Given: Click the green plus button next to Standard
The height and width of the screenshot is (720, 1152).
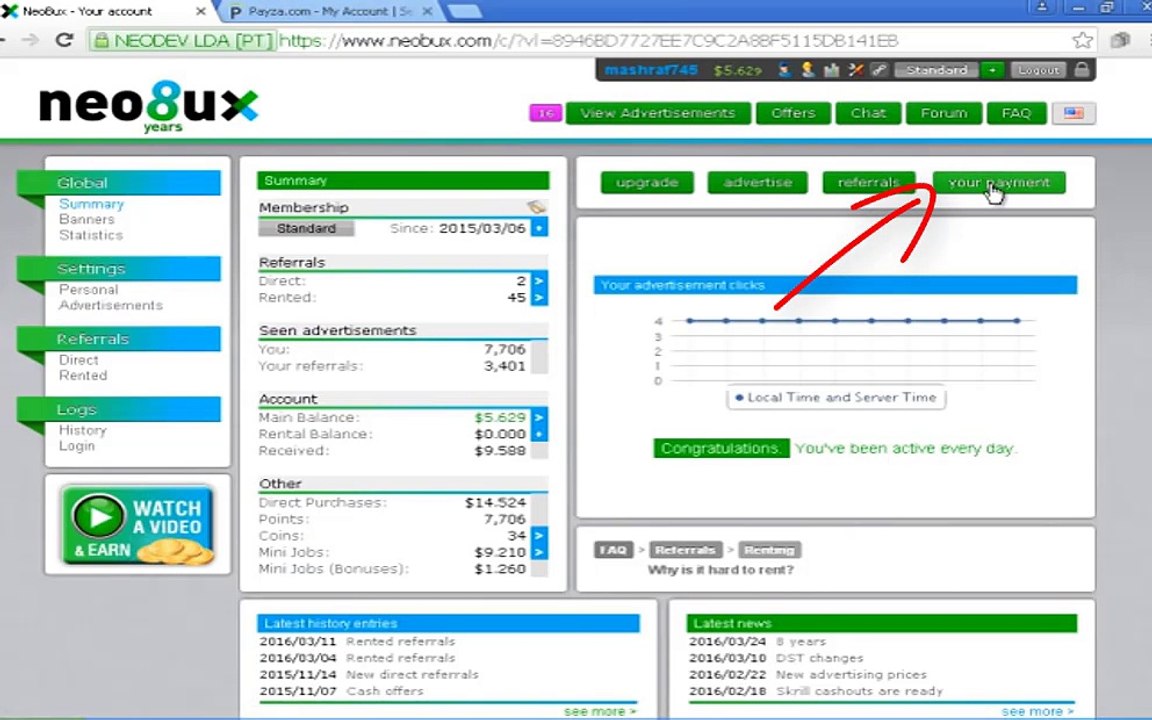Looking at the screenshot, I should (992, 71).
